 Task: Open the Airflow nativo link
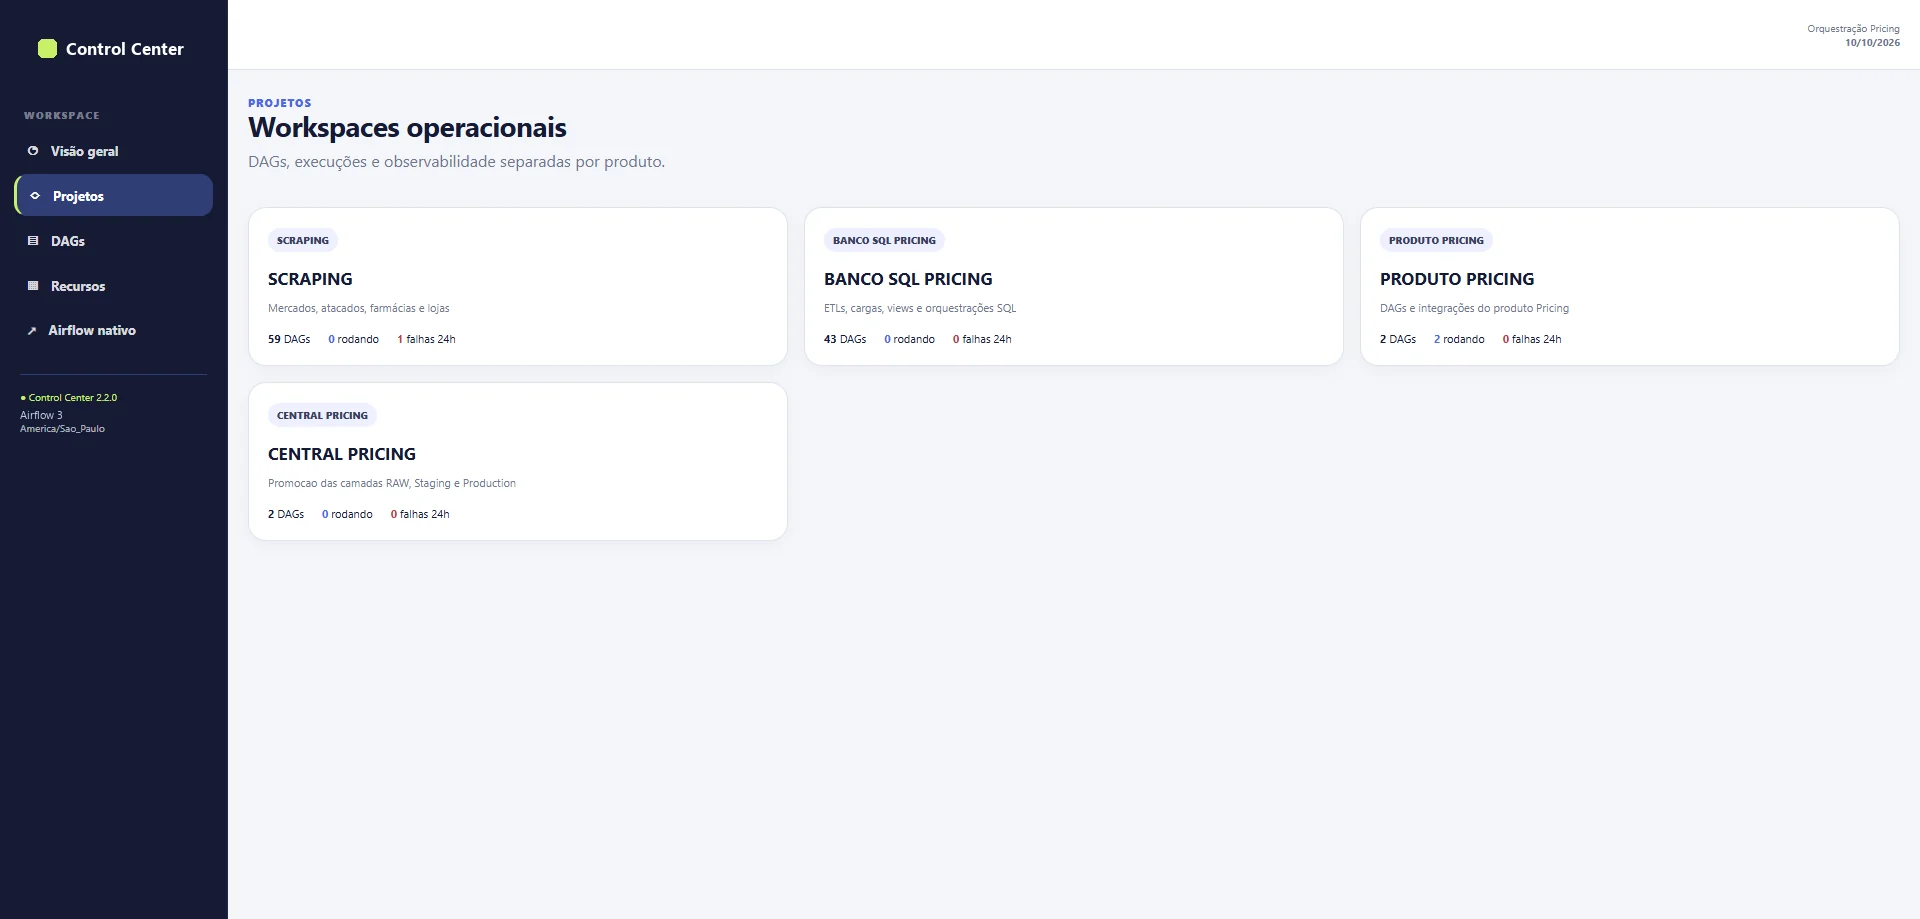tap(114, 330)
